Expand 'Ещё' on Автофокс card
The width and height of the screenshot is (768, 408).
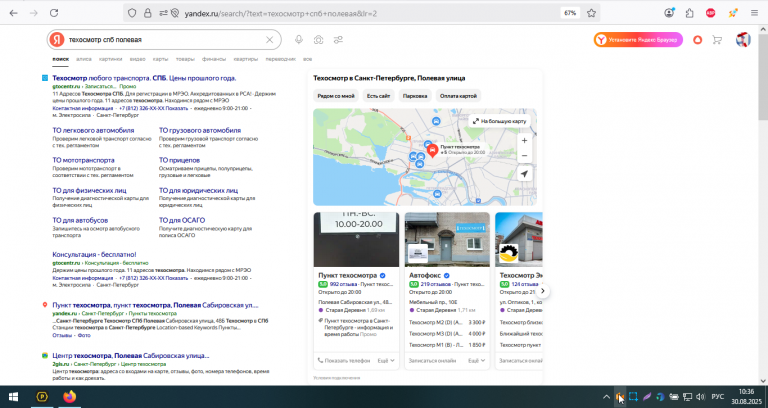[477, 360]
